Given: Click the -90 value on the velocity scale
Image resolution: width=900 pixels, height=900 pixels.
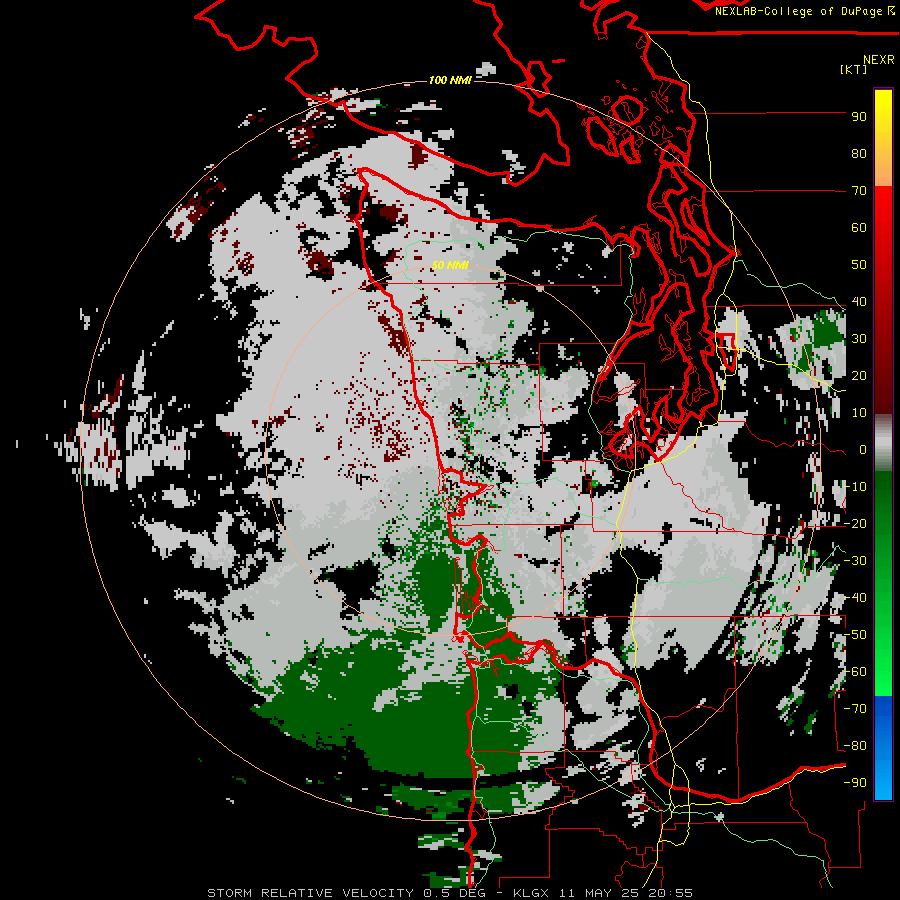Looking at the screenshot, I should point(855,783).
